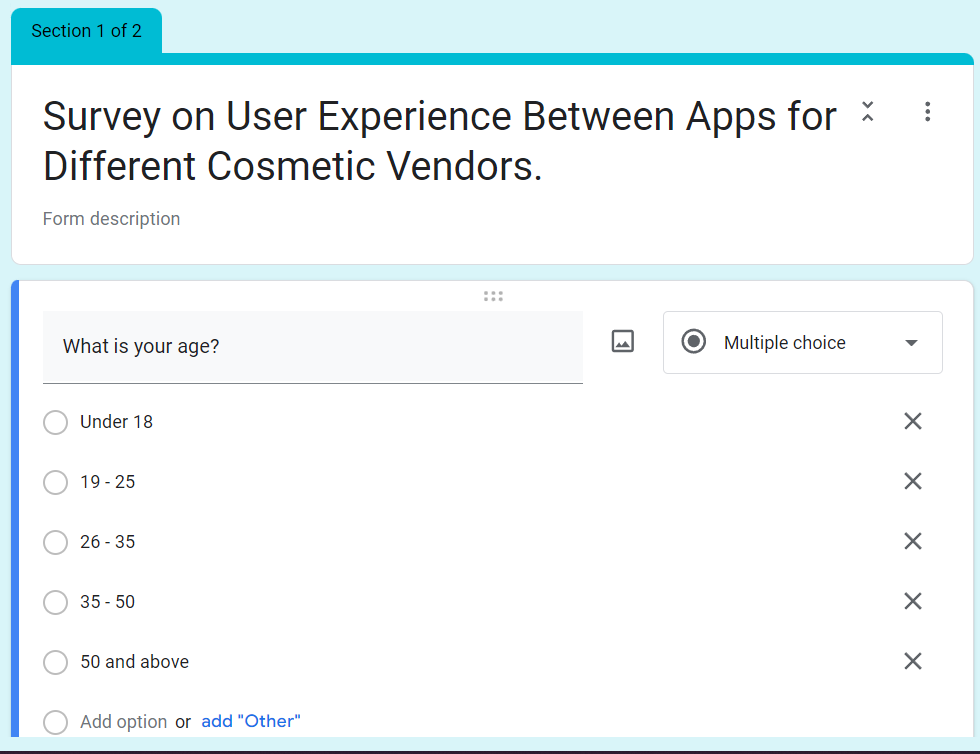Select the '50 and above' radio button

[x=56, y=663]
